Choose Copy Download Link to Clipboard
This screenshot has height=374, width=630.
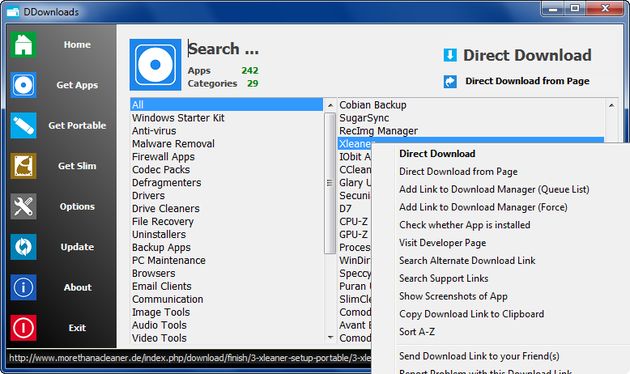click(472, 314)
